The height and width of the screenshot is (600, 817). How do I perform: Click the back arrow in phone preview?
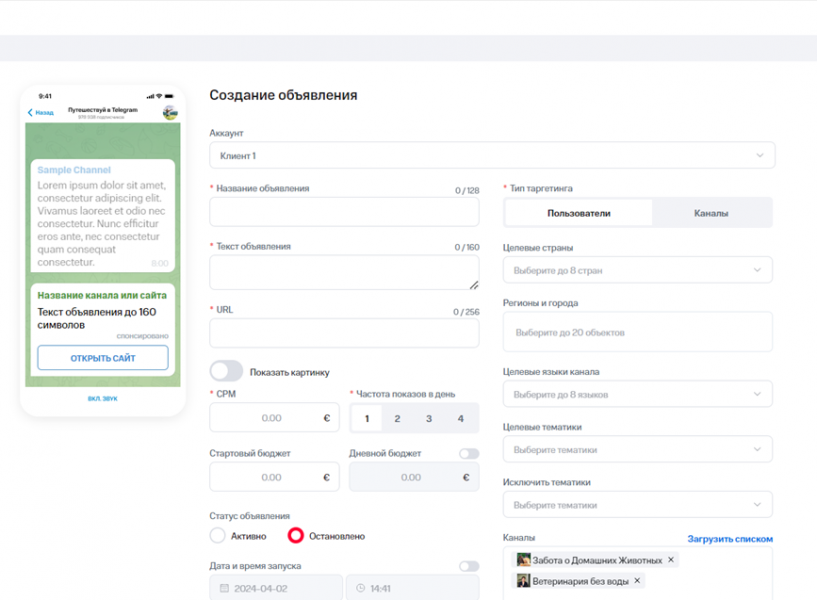(x=30, y=113)
